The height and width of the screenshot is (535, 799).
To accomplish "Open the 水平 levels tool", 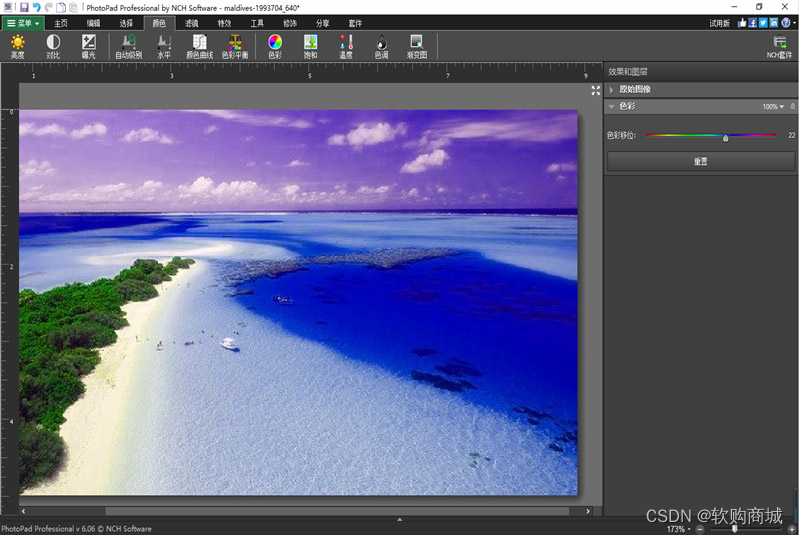I will coord(164,46).
